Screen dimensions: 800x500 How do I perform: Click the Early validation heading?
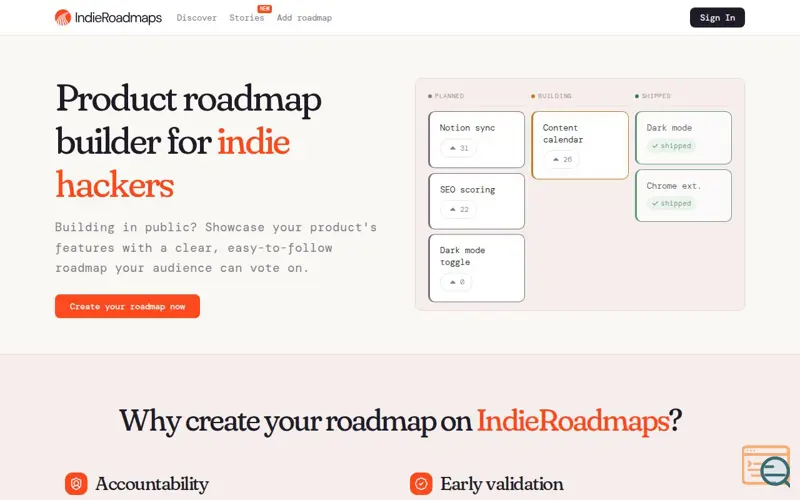(502, 484)
